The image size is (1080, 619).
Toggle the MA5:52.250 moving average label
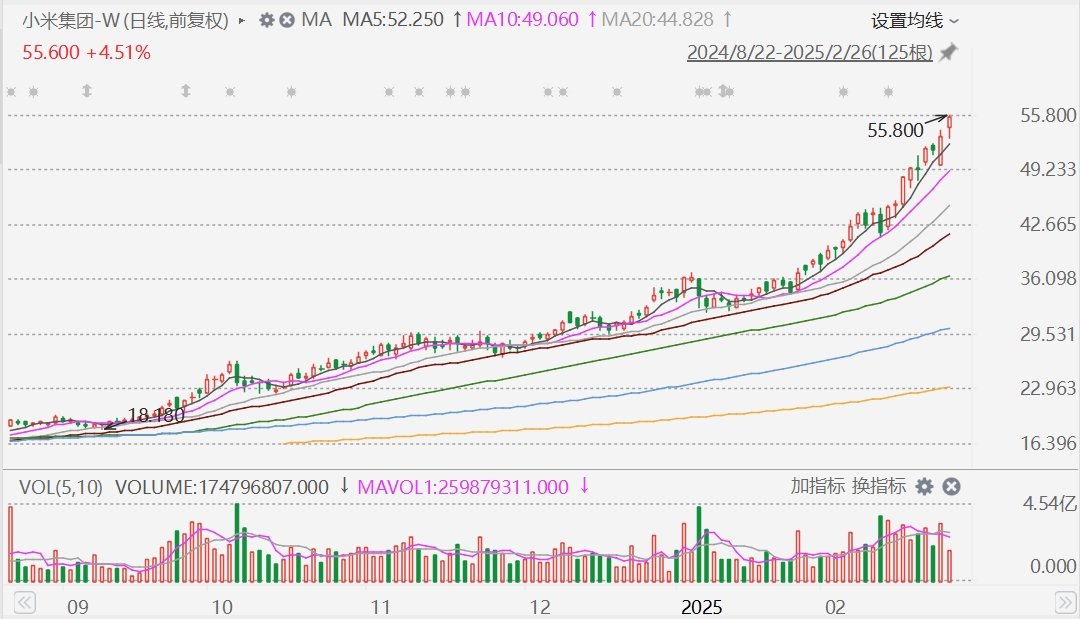click(x=392, y=20)
